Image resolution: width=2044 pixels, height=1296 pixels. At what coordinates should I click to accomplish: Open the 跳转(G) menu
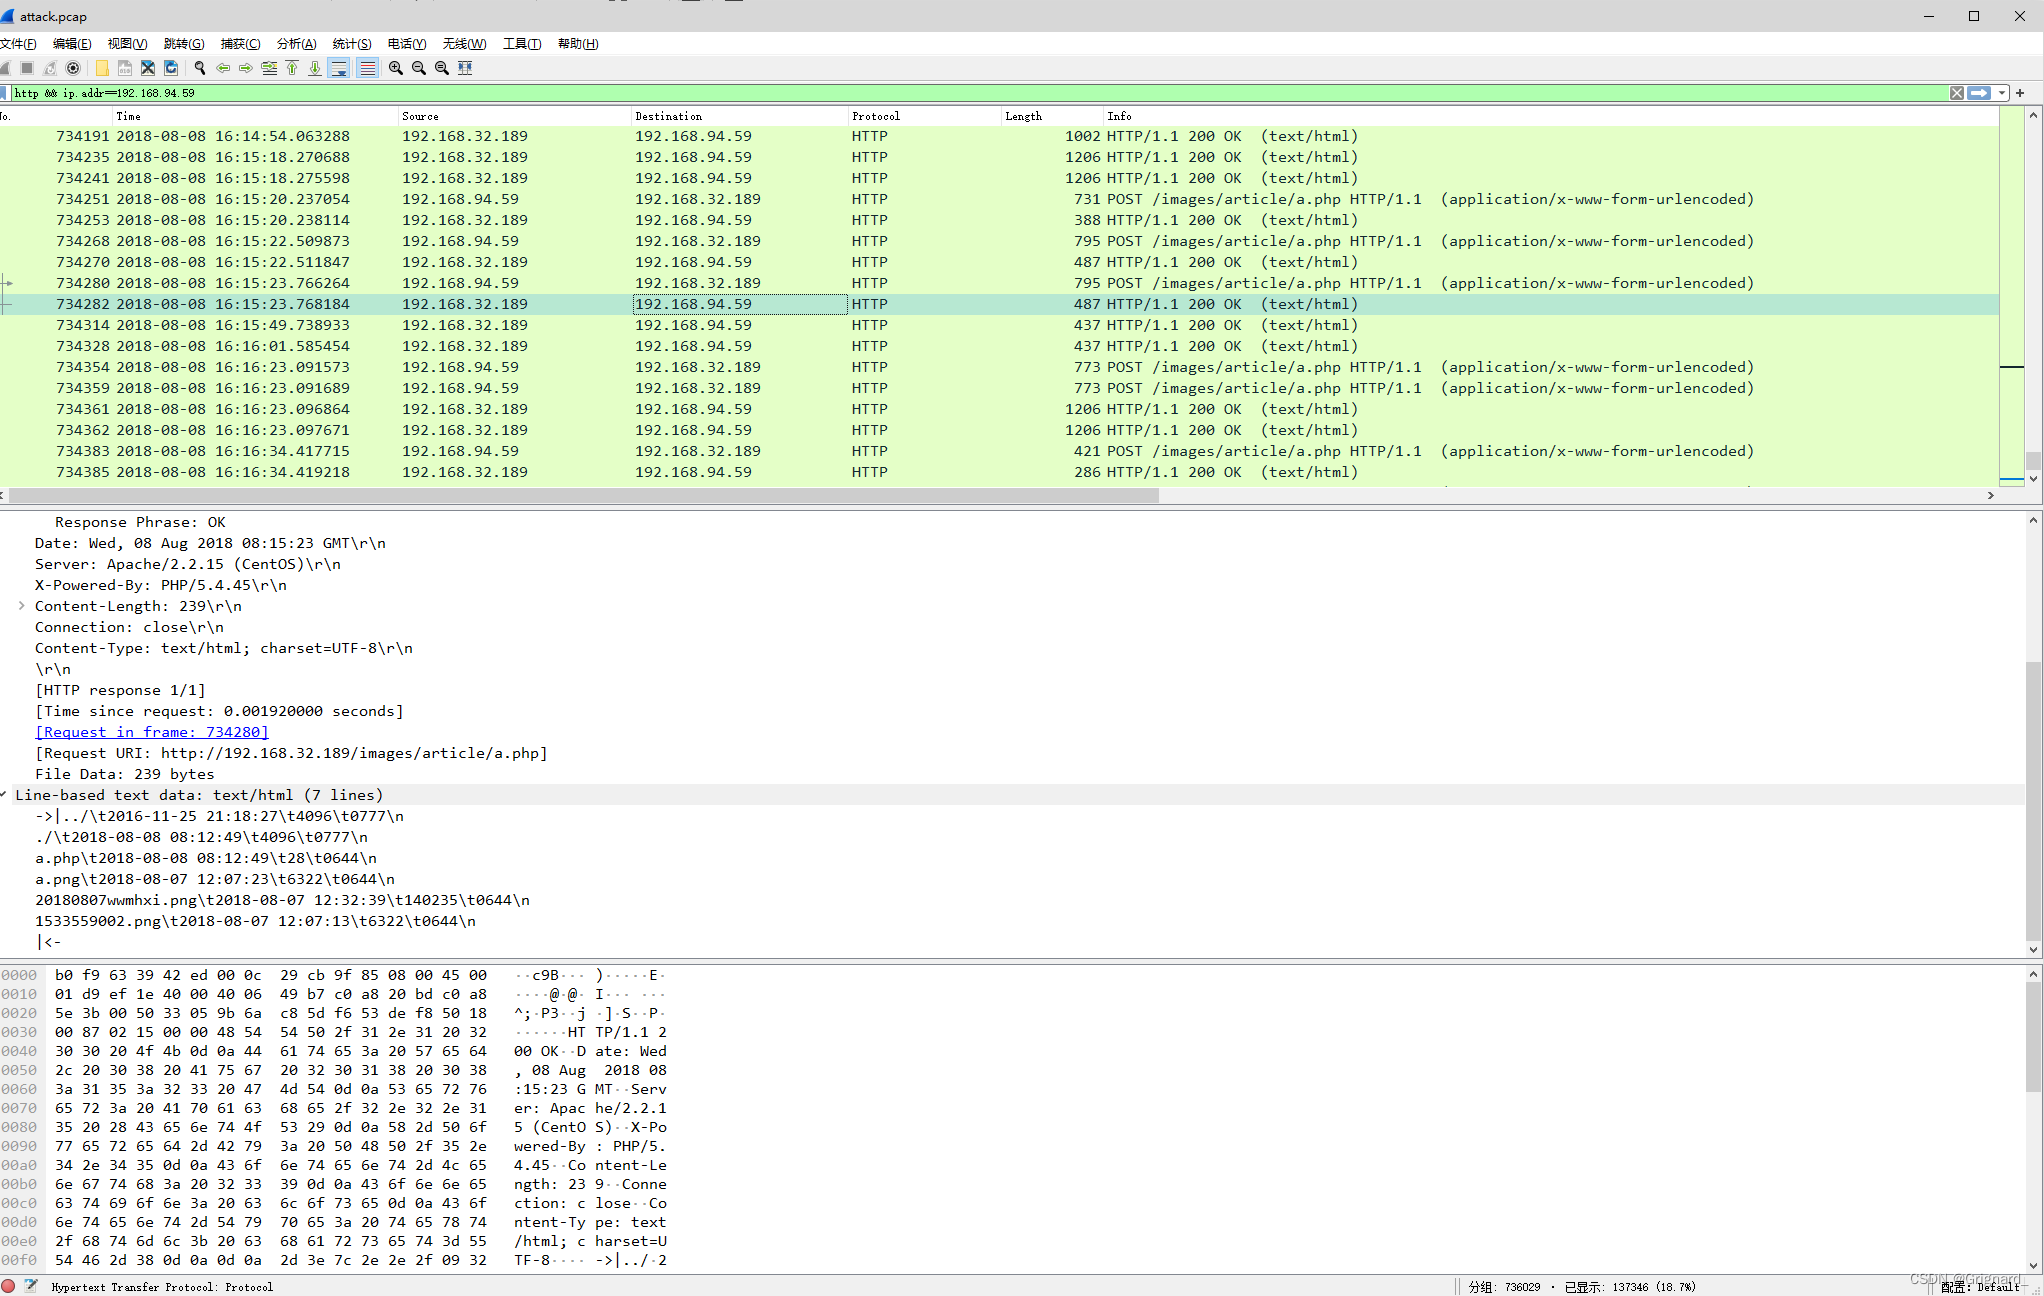(x=184, y=44)
